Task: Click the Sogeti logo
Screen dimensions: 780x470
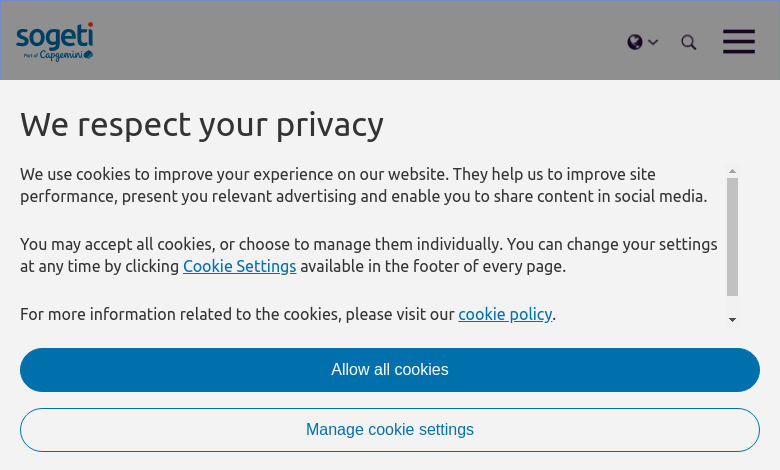Action: tap(54, 38)
